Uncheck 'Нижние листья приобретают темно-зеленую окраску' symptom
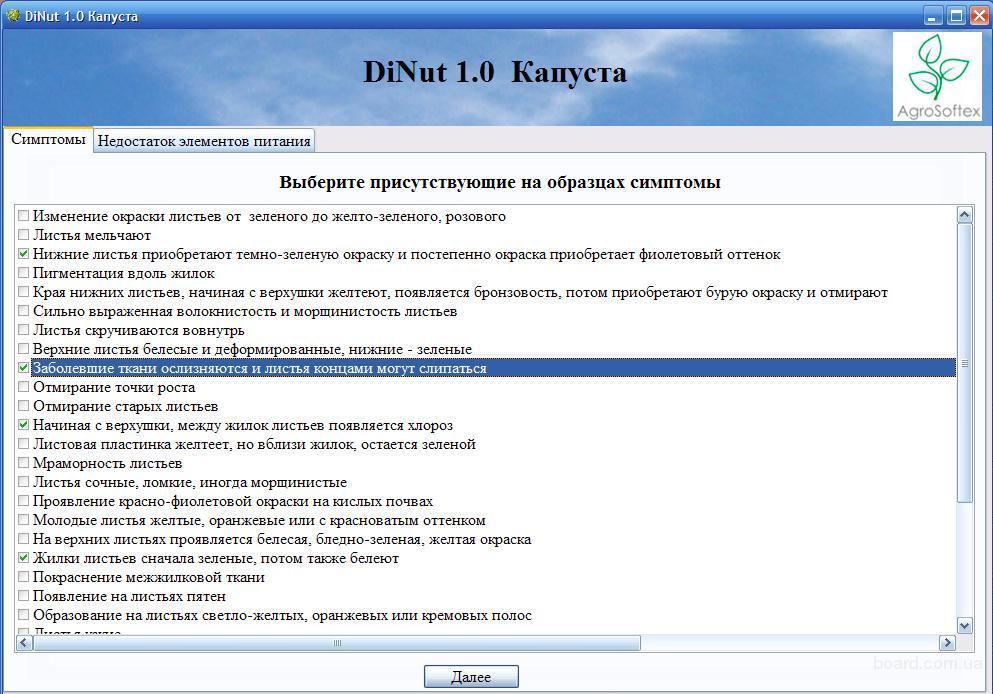Image resolution: width=993 pixels, height=694 pixels. tap(24, 254)
